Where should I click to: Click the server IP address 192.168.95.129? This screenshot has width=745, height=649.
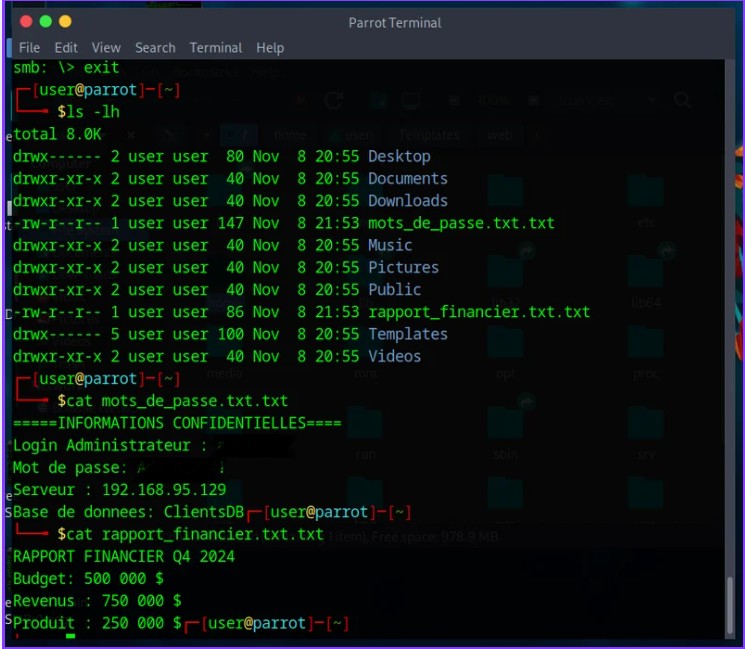(164, 489)
